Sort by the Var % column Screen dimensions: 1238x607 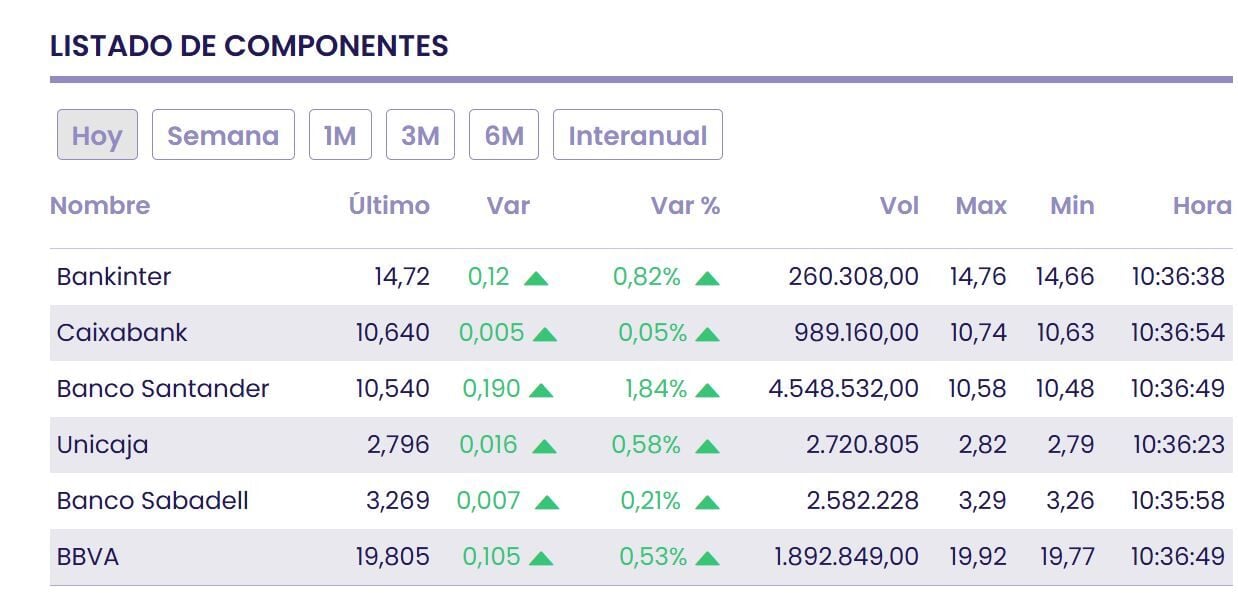pos(685,206)
